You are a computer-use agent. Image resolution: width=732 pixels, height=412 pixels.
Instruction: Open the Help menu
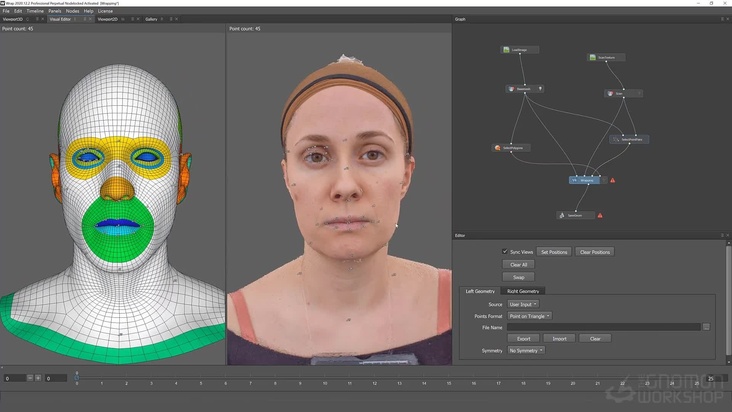tap(89, 11)
